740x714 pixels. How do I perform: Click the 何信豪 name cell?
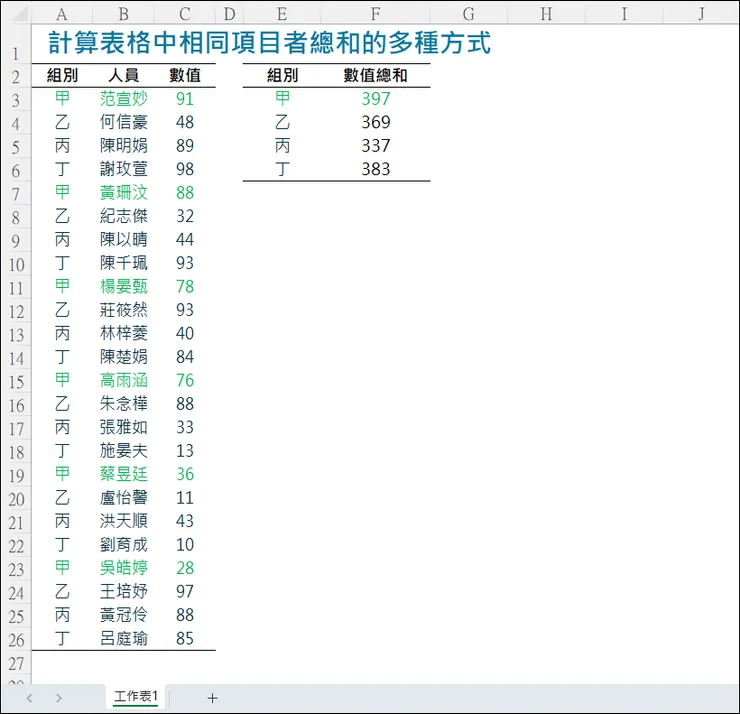[x=124, y=122]
